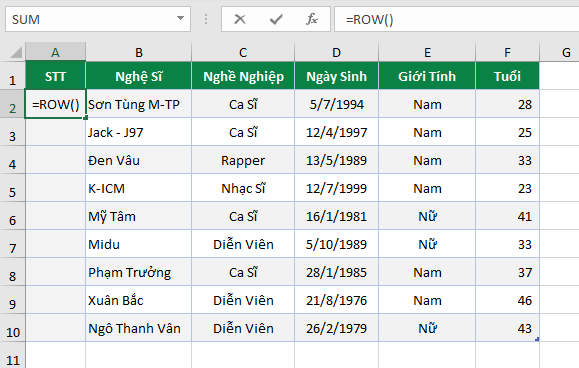Click the Ngày Sinh header cell
This screenshot has width=579, height=368.
click(336, 76)
